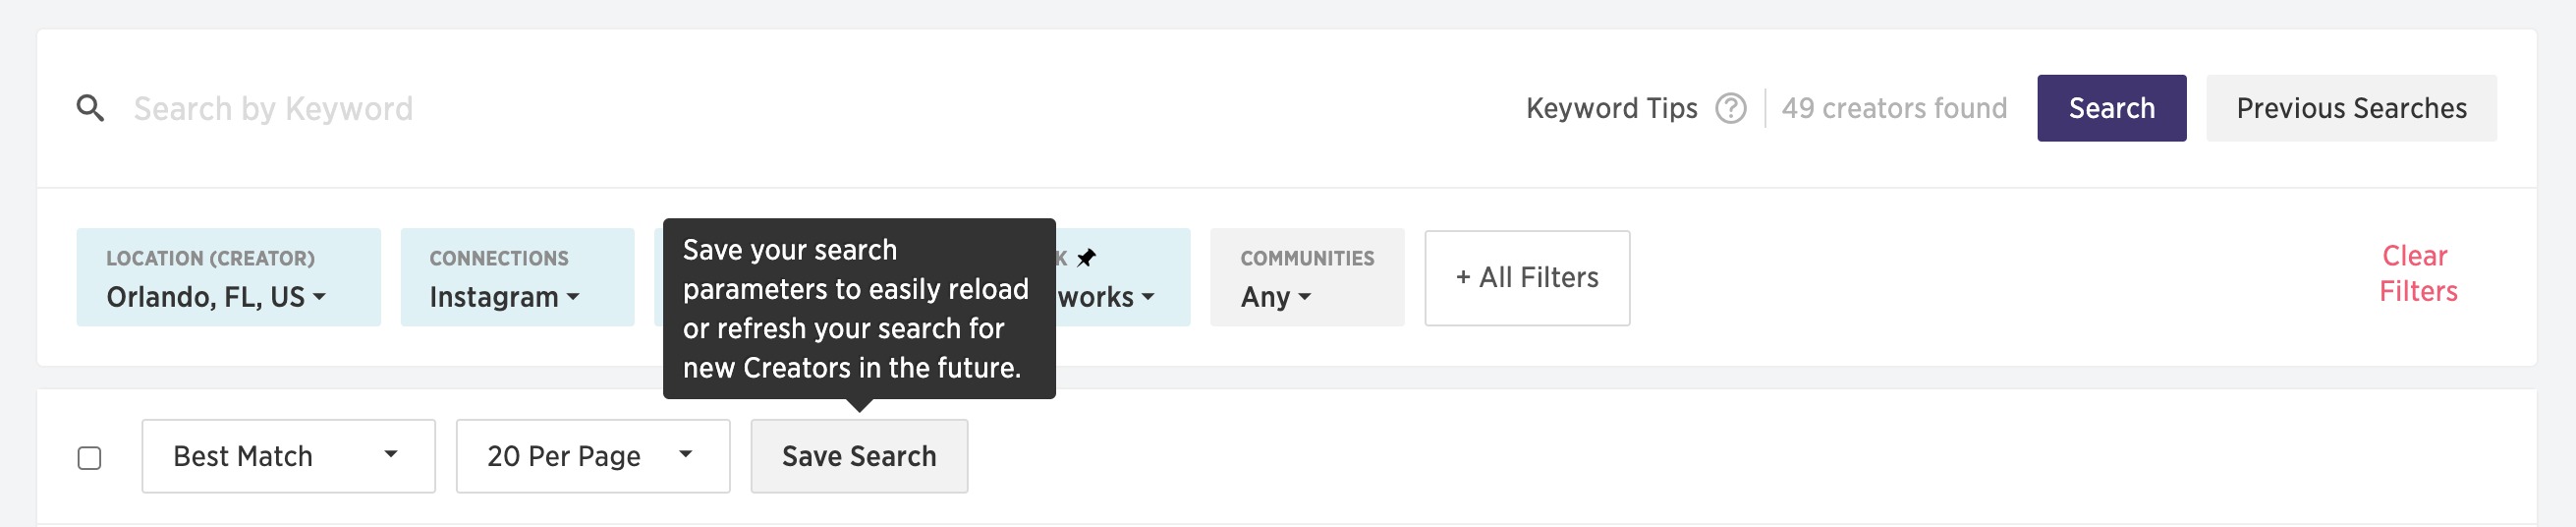This screenshot has height=527, width=2576.
Task: Change results using the 20 Per Page dropdown
Action: pos(593,456)
